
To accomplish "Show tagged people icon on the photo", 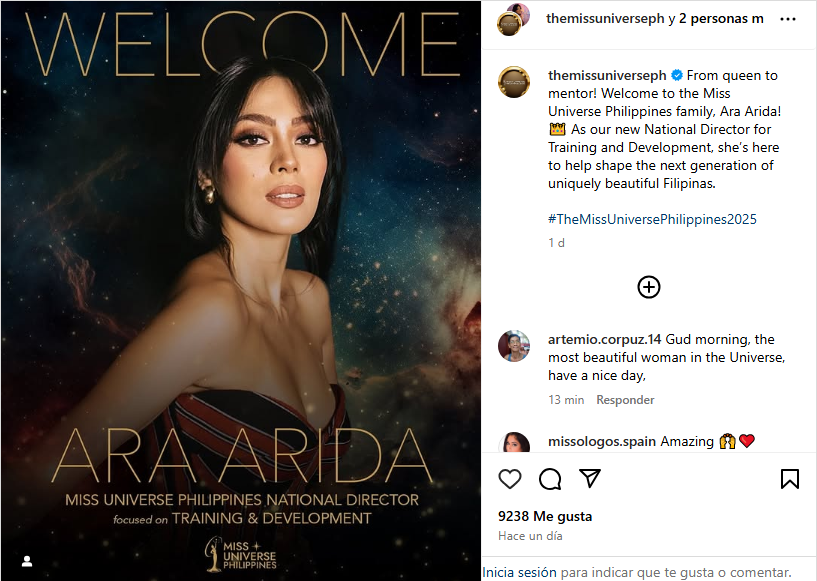I will pos(27,561).
